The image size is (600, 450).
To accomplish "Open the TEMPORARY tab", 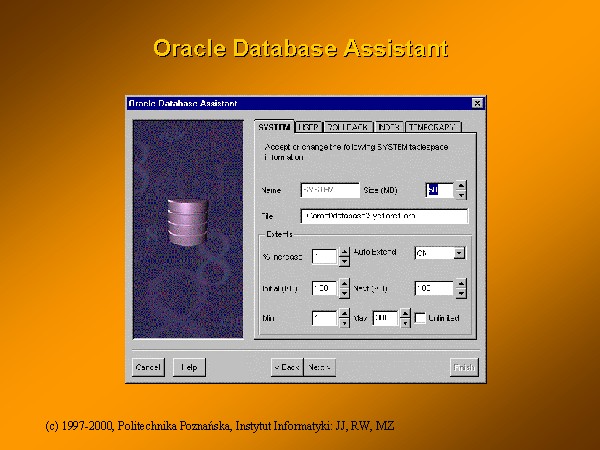I will click(x=433, y=127).
